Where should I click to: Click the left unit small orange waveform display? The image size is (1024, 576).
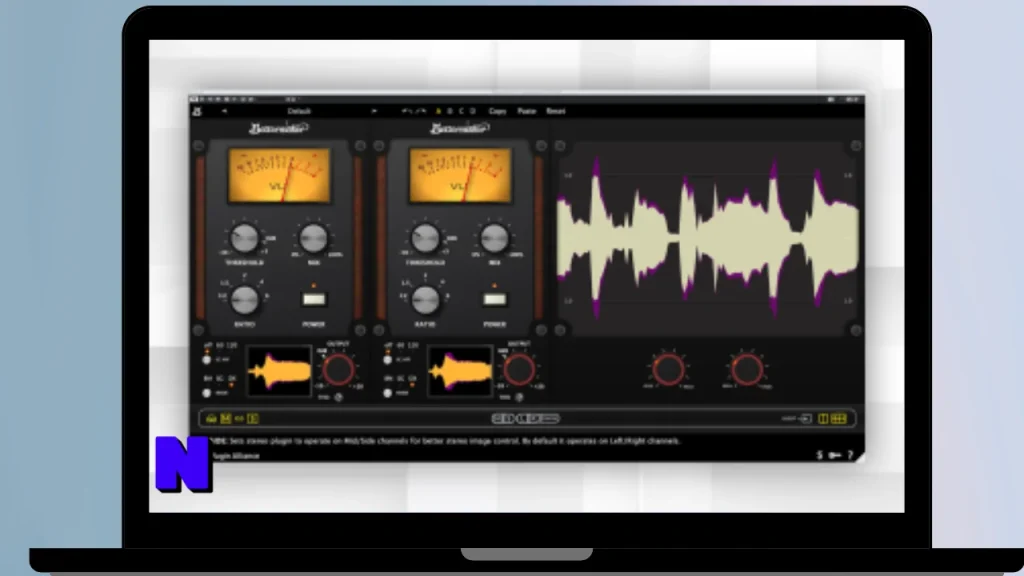(x=279, y=371)
